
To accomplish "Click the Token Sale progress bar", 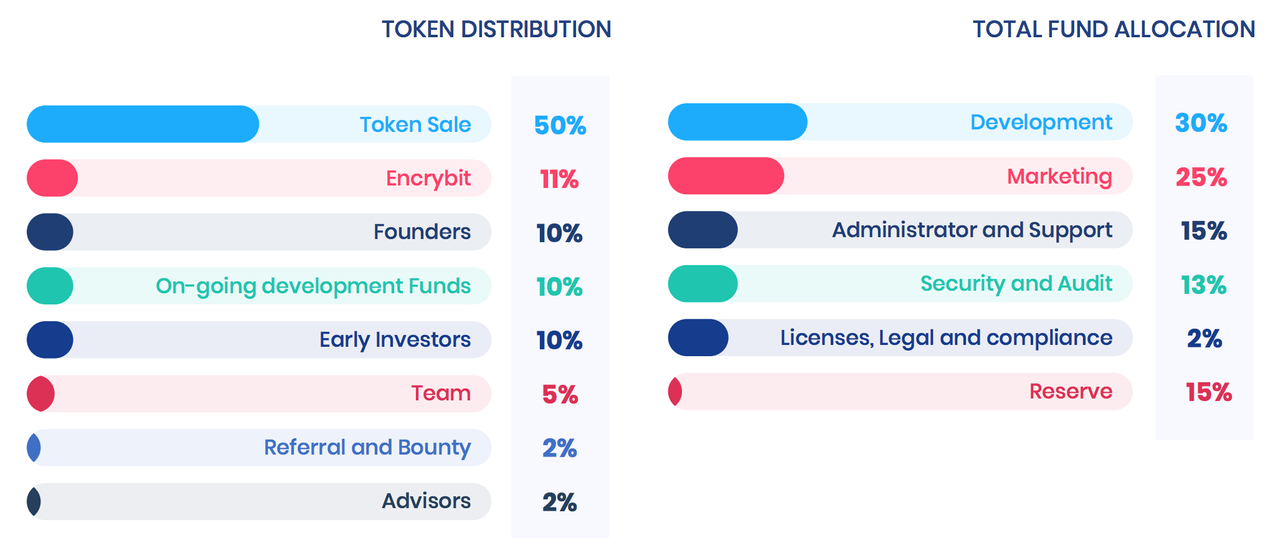I will point(259,124).
